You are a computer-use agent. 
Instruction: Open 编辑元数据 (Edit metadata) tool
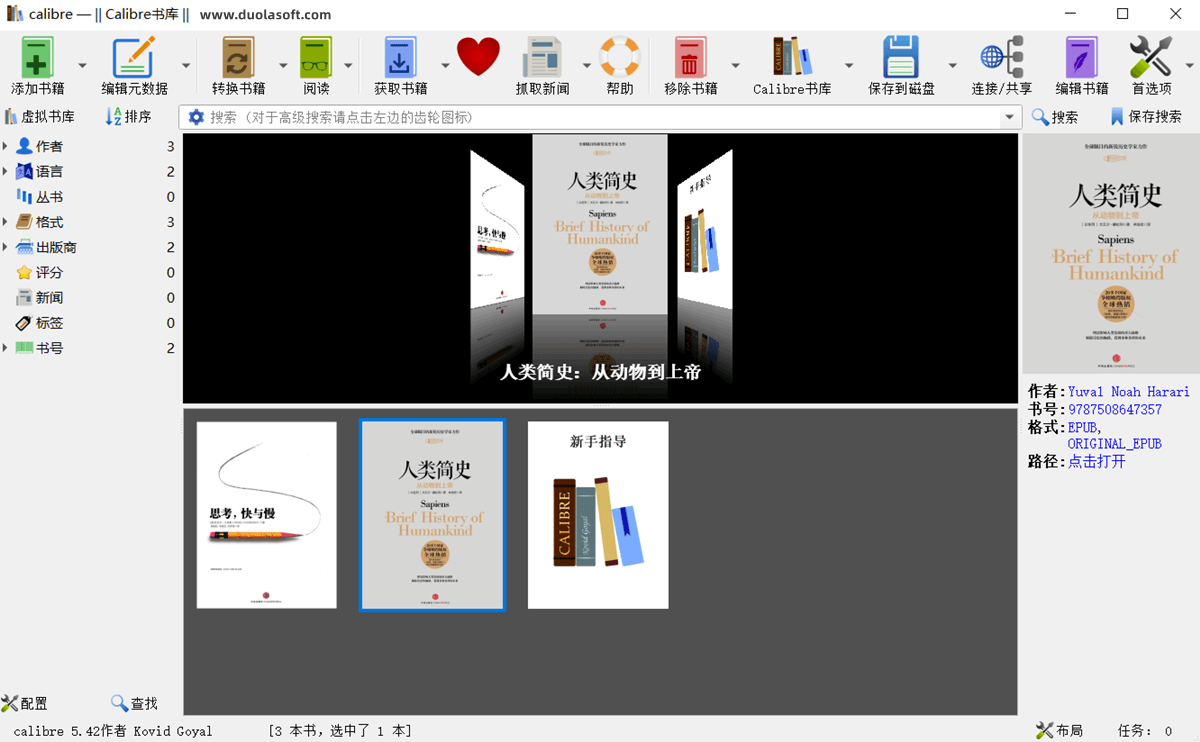[134, 58]
